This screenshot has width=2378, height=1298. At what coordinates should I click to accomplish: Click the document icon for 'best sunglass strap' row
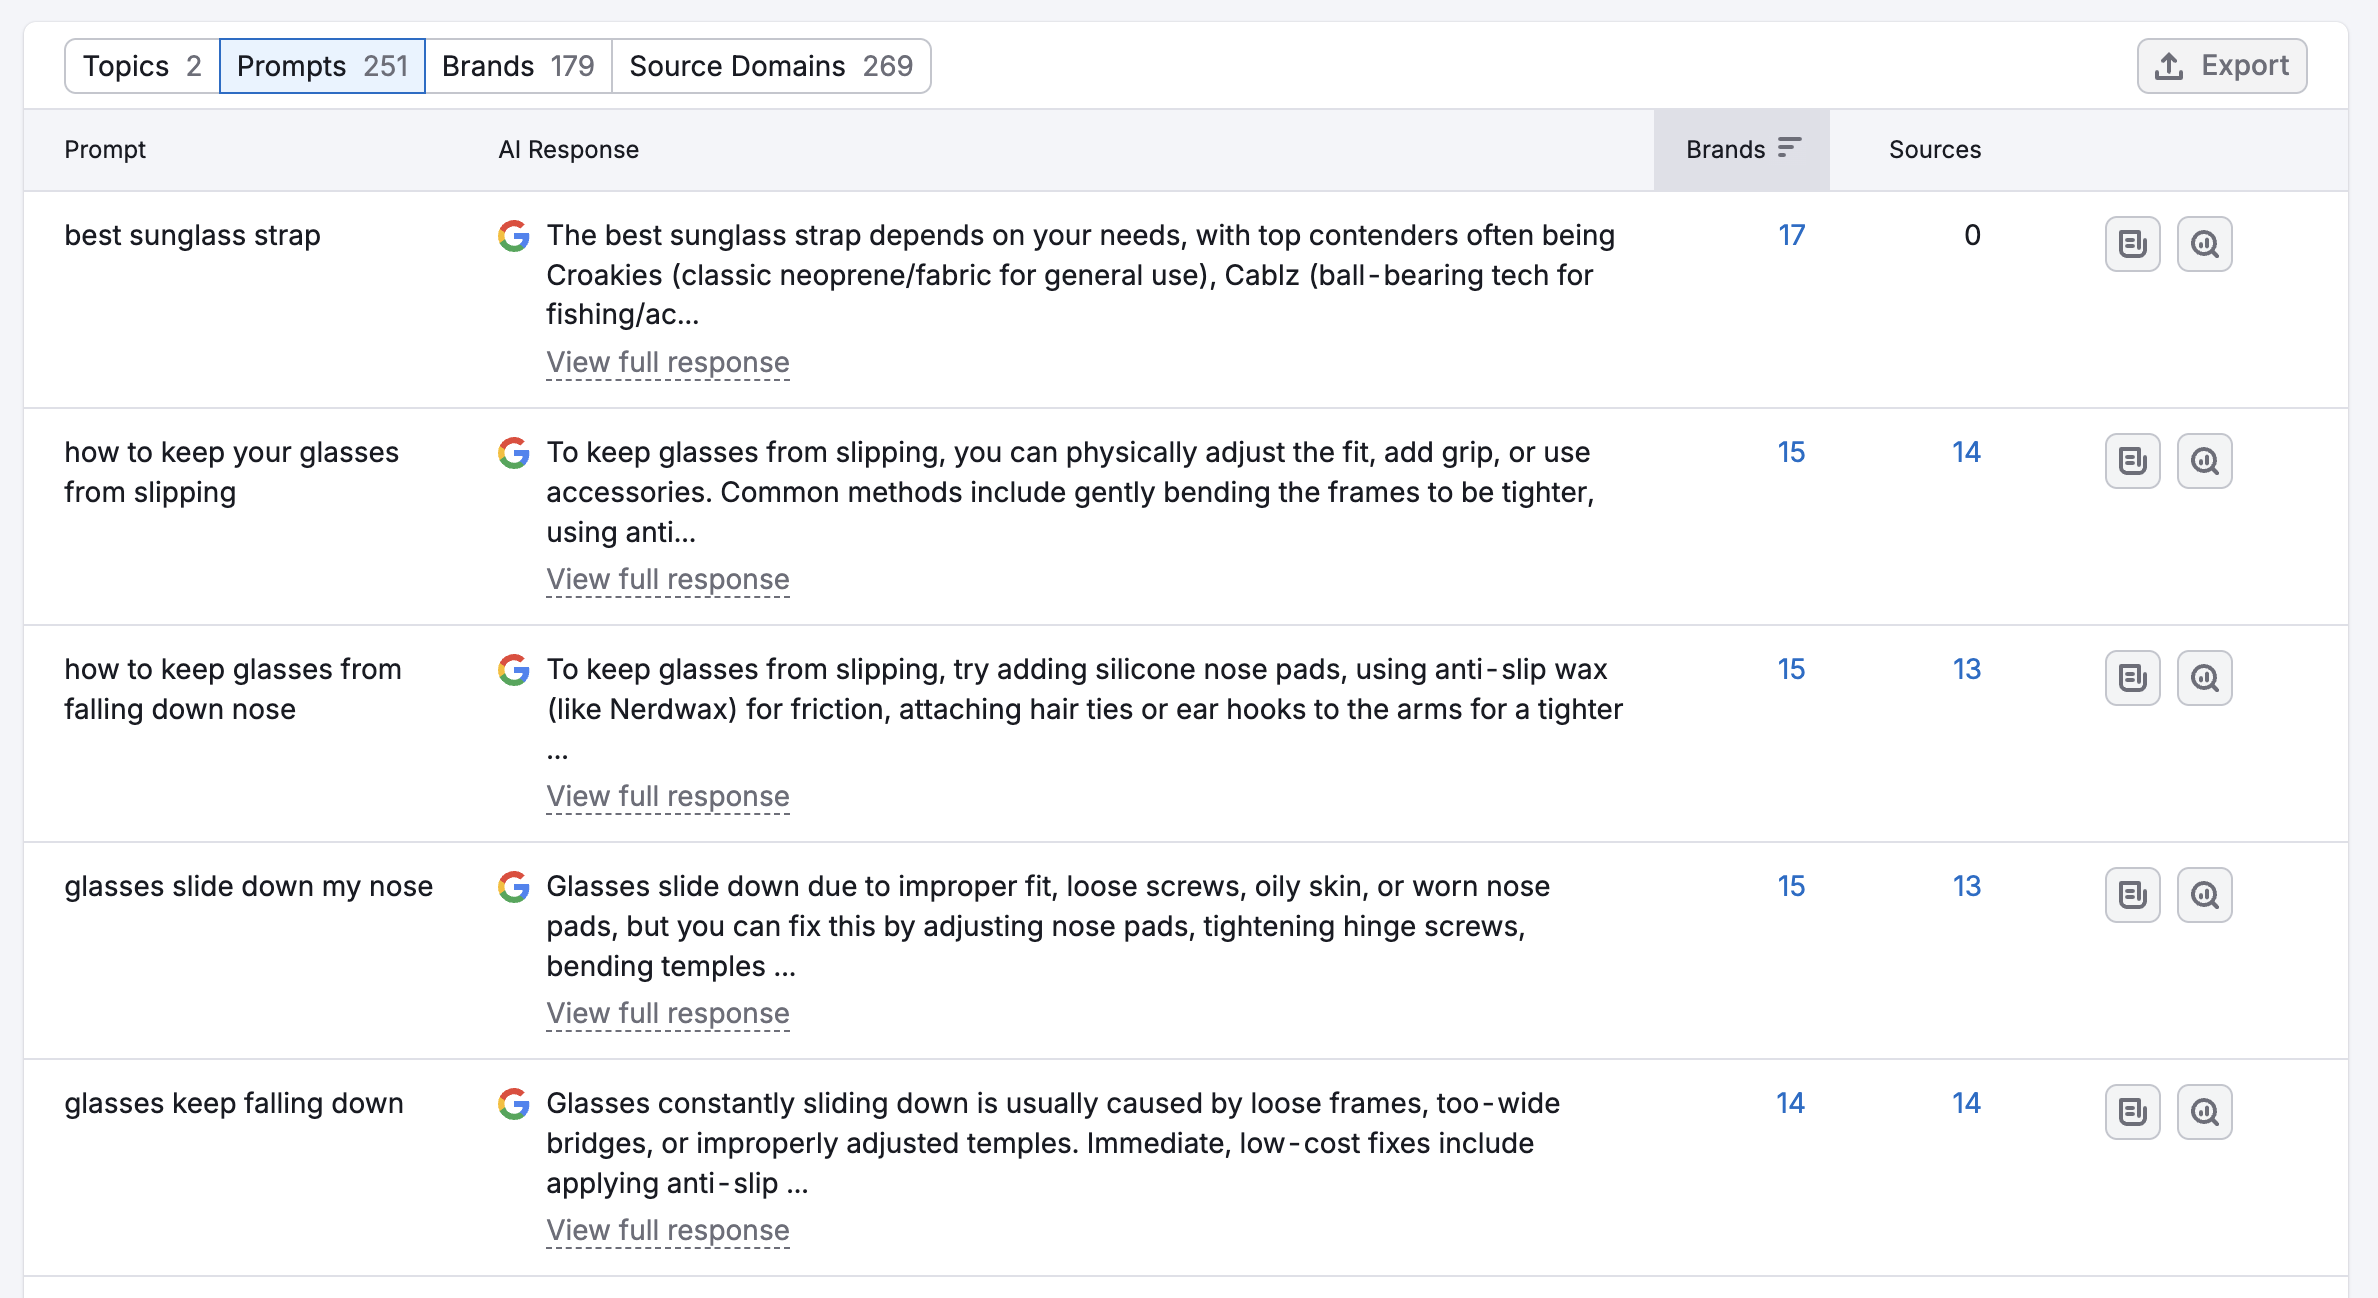click(2132, 244)
